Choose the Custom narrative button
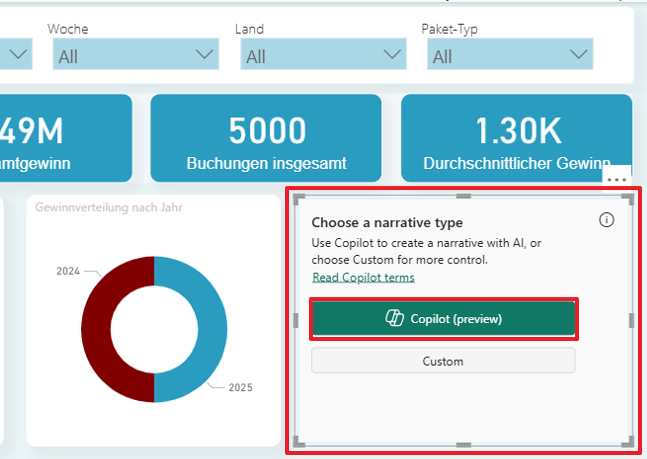 point(443,361)
